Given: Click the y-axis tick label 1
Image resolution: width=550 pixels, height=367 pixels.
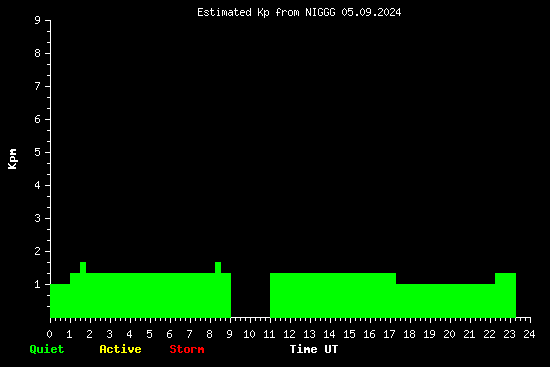Looking at the screenshot, I should 37,284.
